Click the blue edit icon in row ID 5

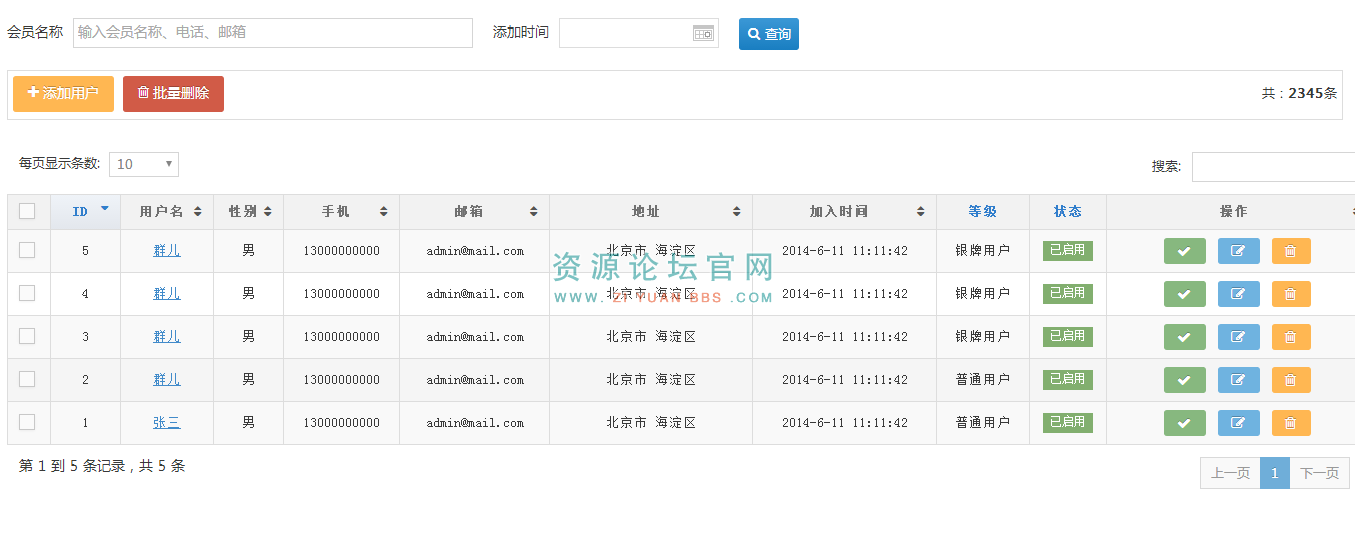click(1238, 251)
